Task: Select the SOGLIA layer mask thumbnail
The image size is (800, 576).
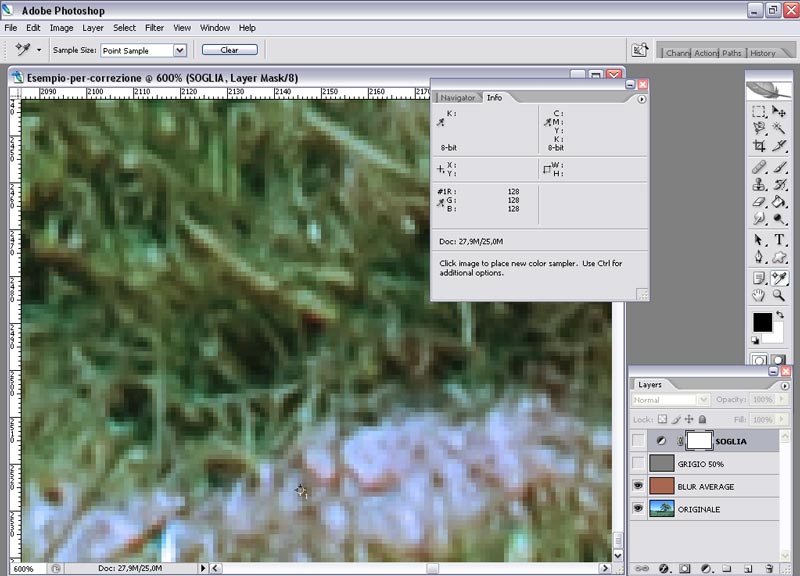Action: pyautogui.click(x=697, y=440)
